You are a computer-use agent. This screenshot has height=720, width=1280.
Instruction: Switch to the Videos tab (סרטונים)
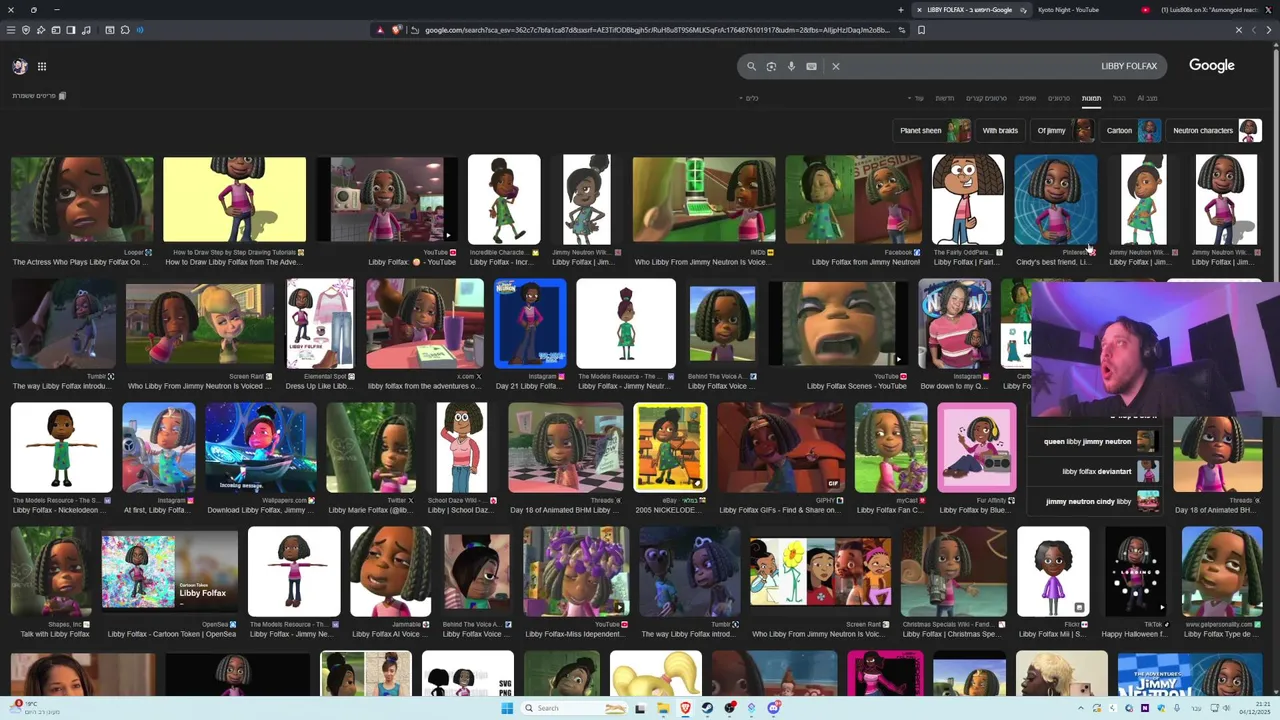click(x=1059, y=98)
